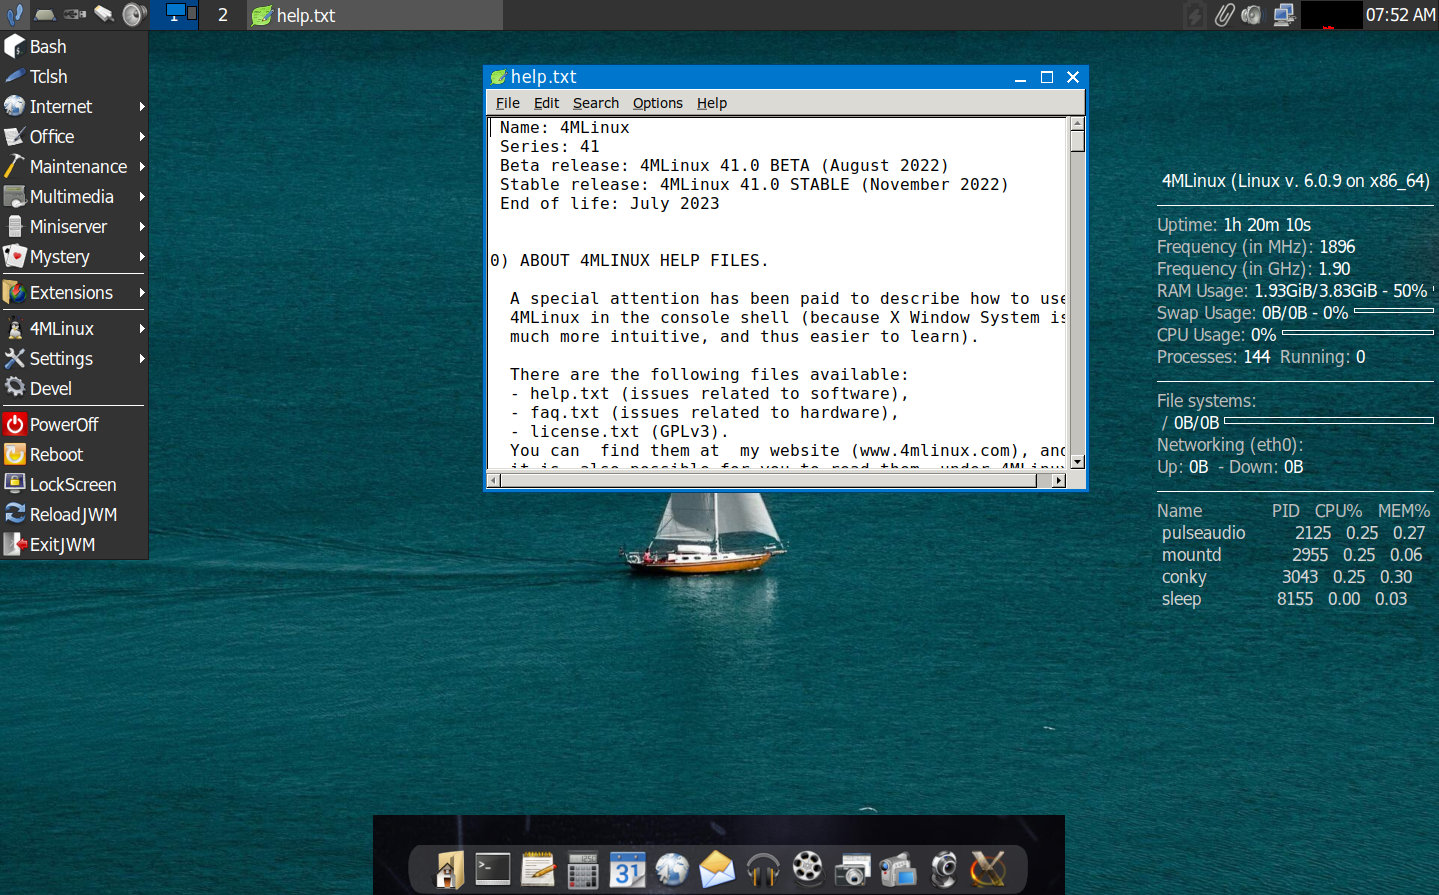Image resolution: width=1439 pixels, height=895 pixels.
Task: Open the terminal emulator from the dock
Action: [492, 869]
